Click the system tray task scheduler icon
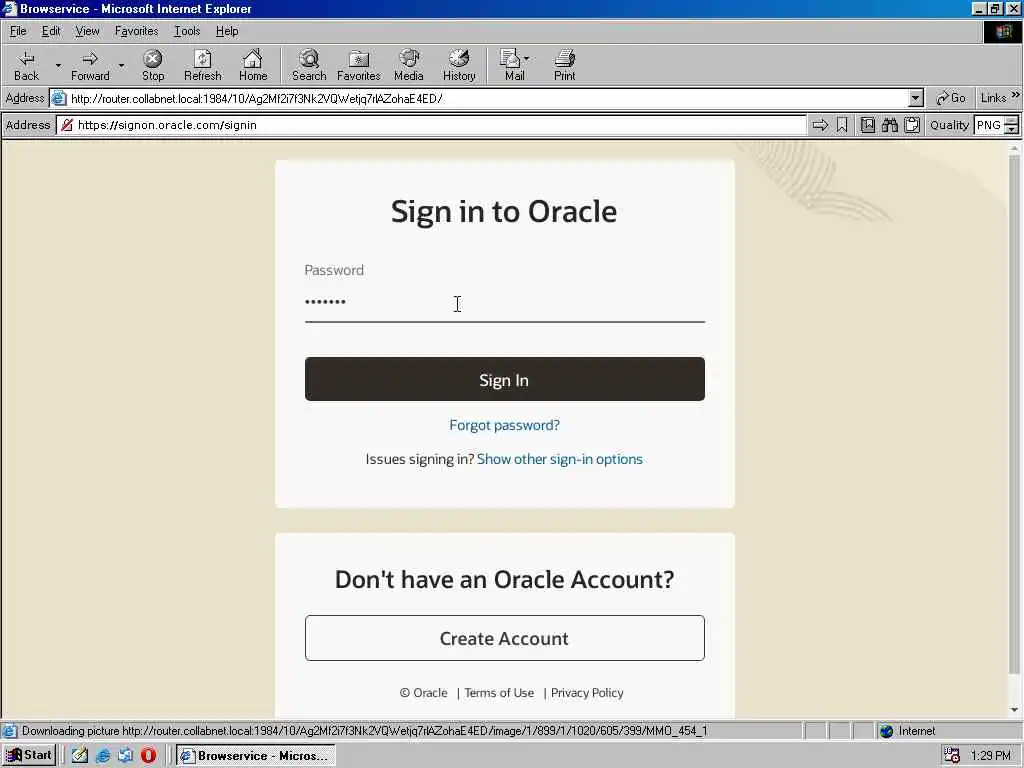The image size is (1024, 768). click(952, 756)
